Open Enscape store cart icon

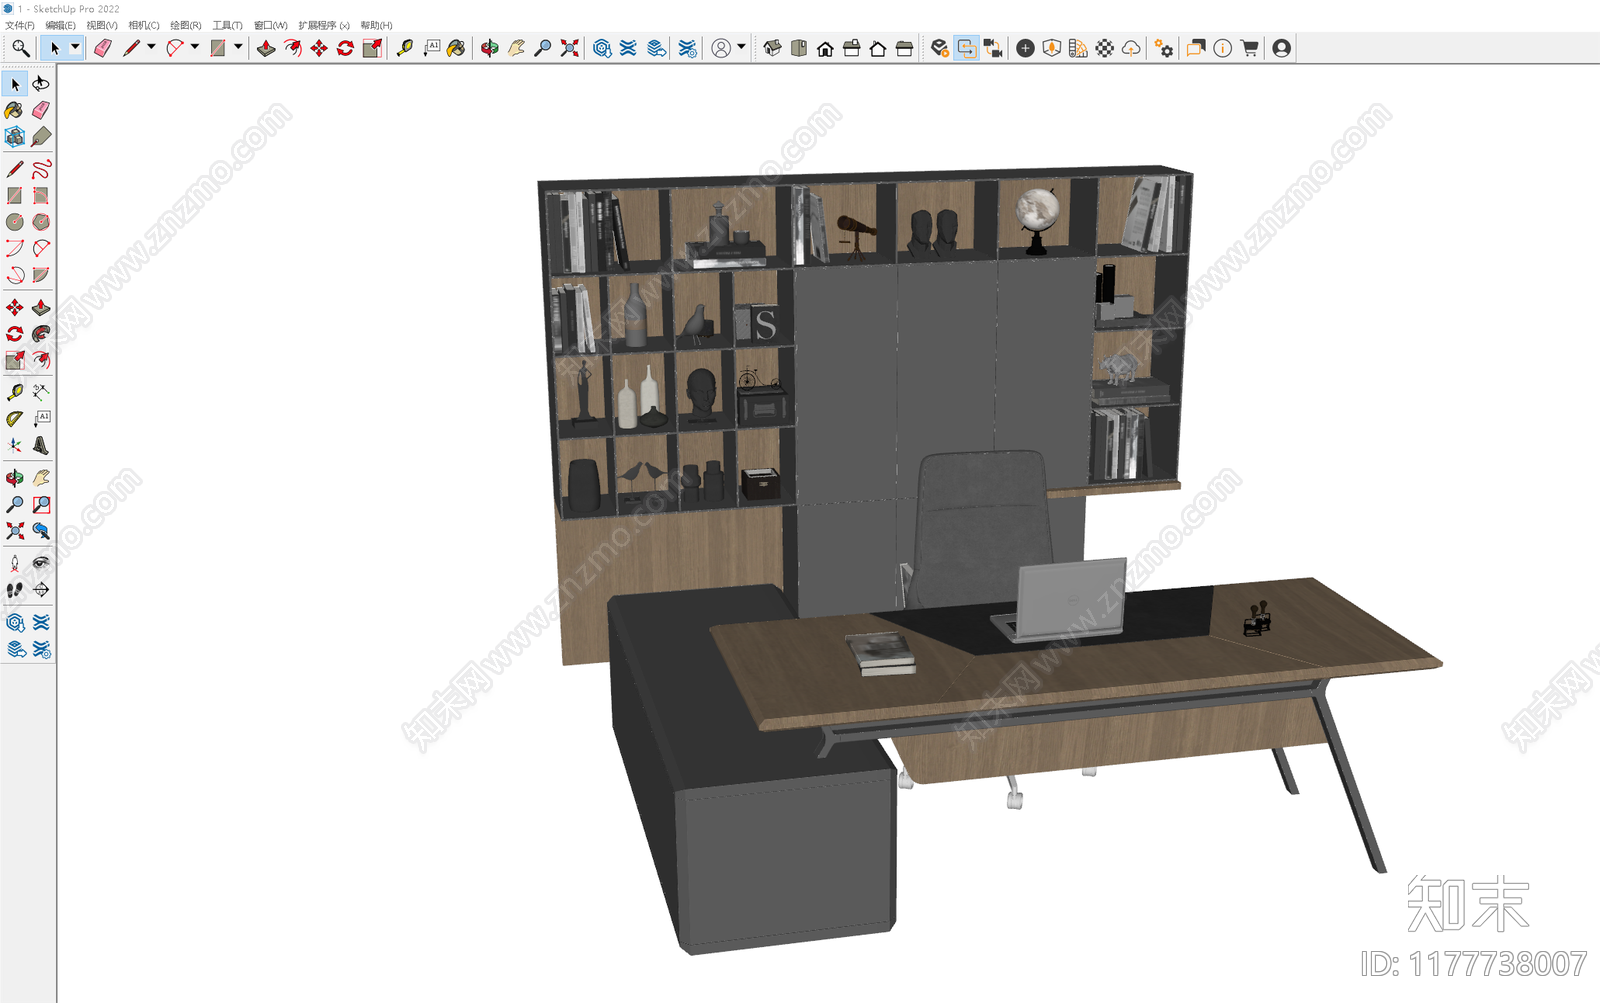coord(1249,48)
